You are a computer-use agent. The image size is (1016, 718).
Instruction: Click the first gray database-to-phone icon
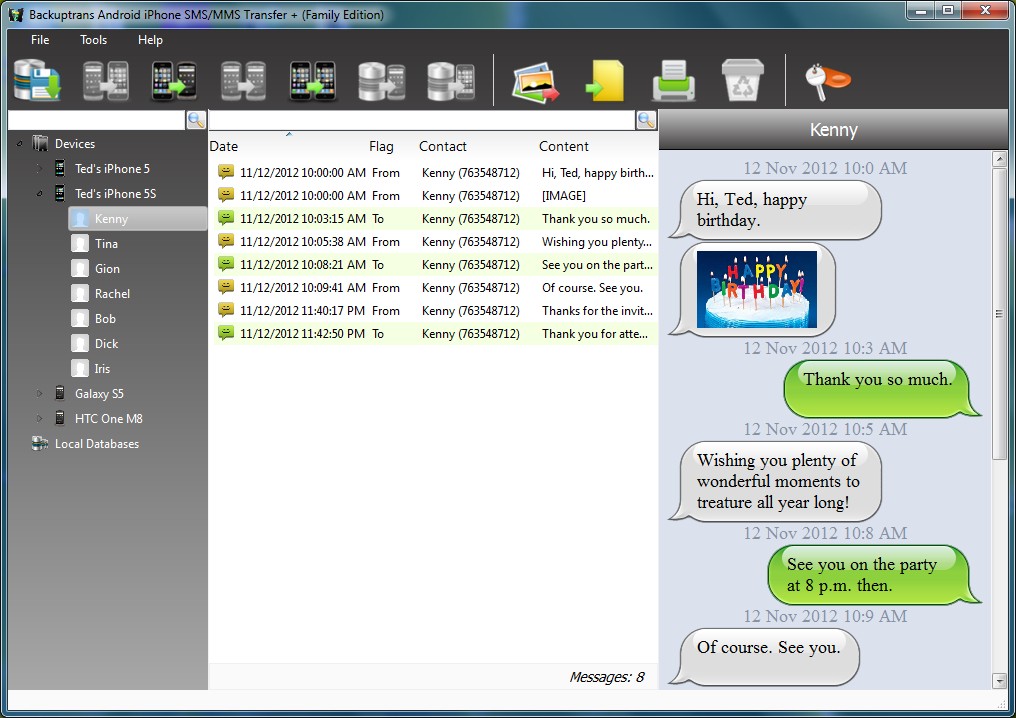382,82
